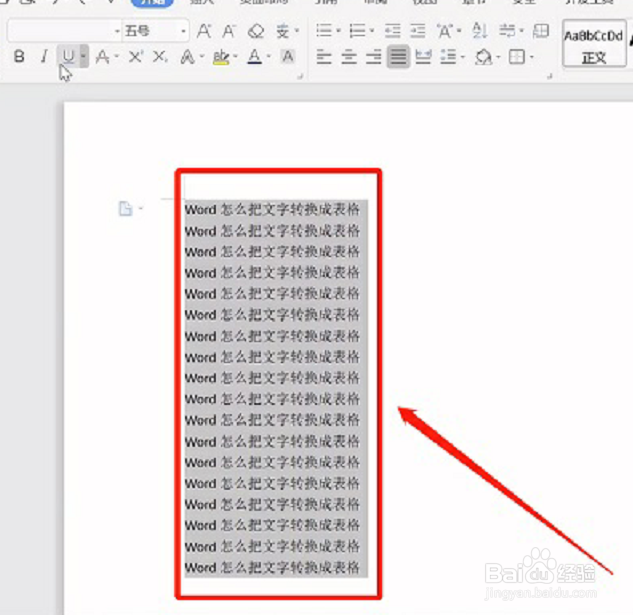Toggle underline on selected text
Image resolution: width=633 pixels, height=615 pixels.
pyautogui.click(x=68, y=57)
